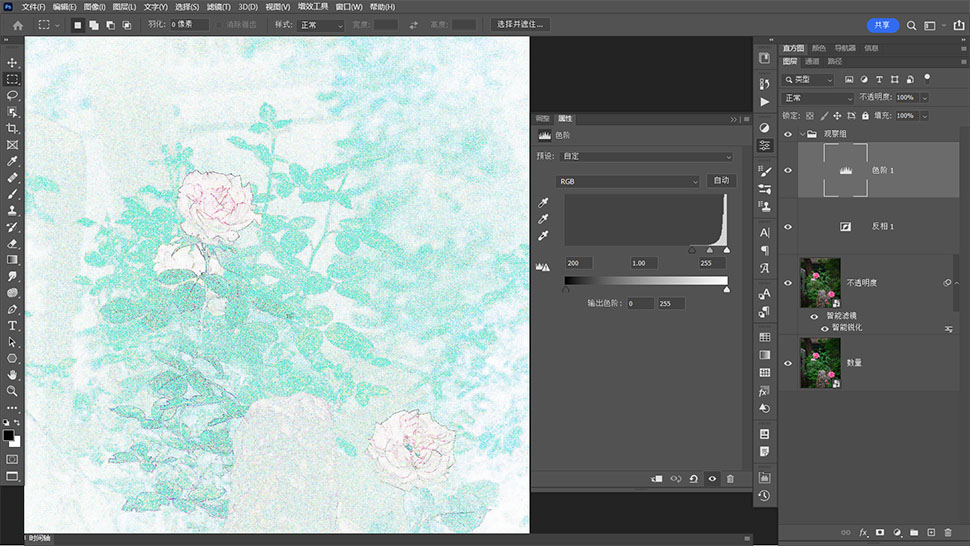Toggle lock all icon in Layers panel

pyautogui.click(x=865, y=116)
